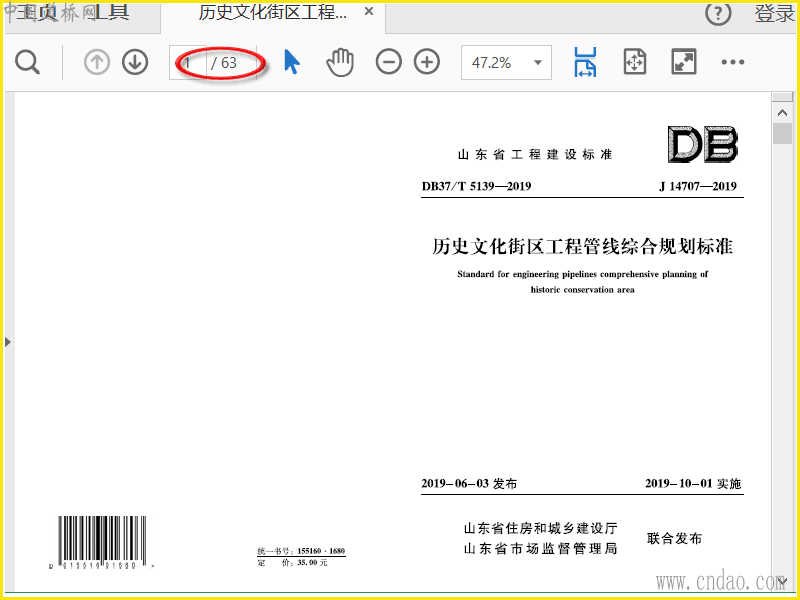Open more tools ellipsis menu
This screenshot has width=800, height=600.
(x=733, y=62)
